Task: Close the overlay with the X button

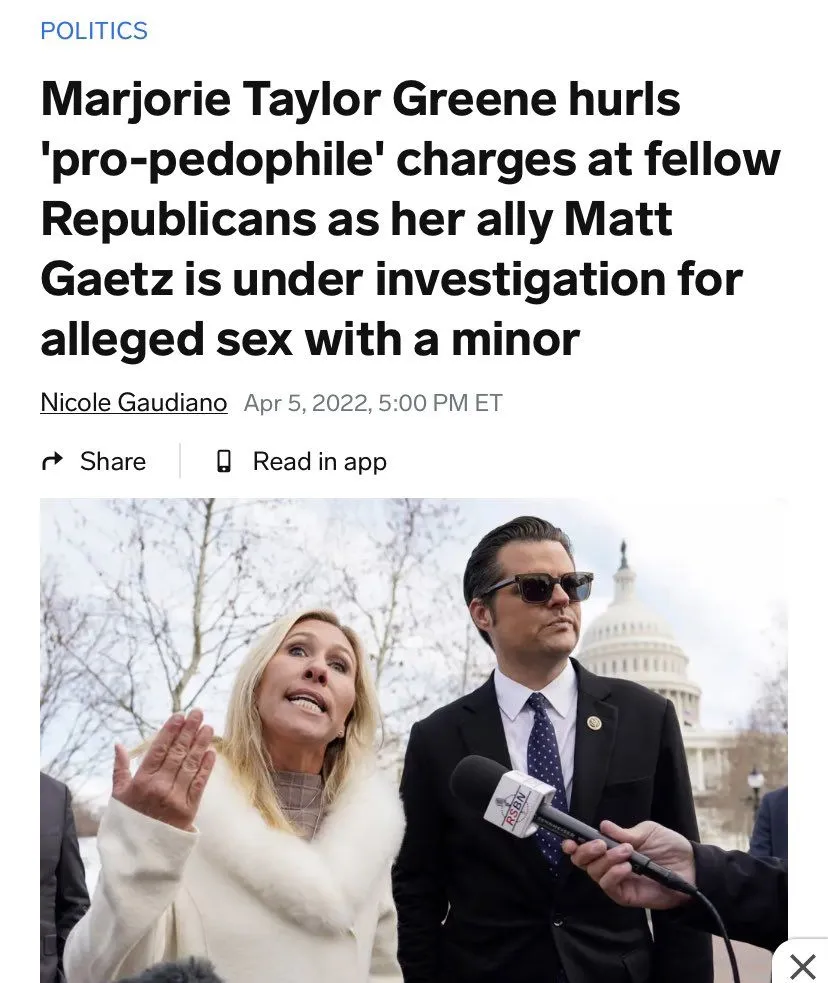Action: click(802, 965)
